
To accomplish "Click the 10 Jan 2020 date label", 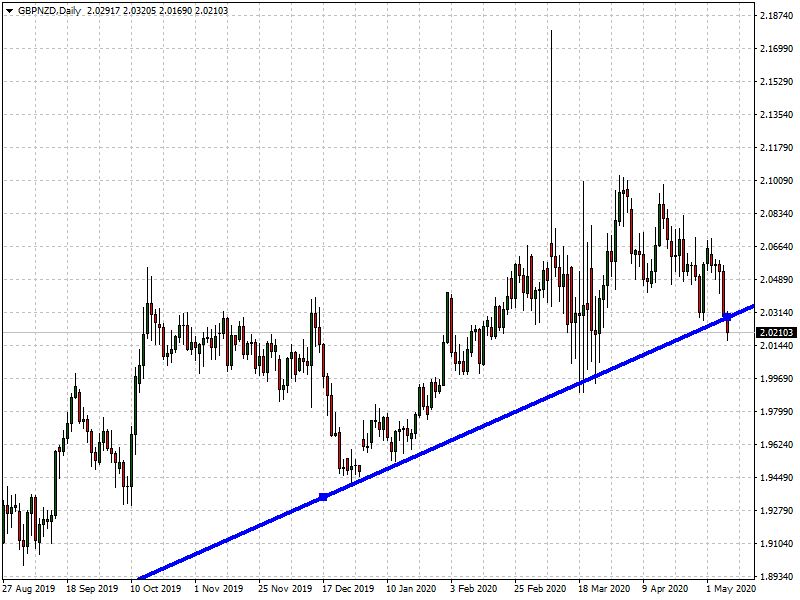I will tap(411, 588).
